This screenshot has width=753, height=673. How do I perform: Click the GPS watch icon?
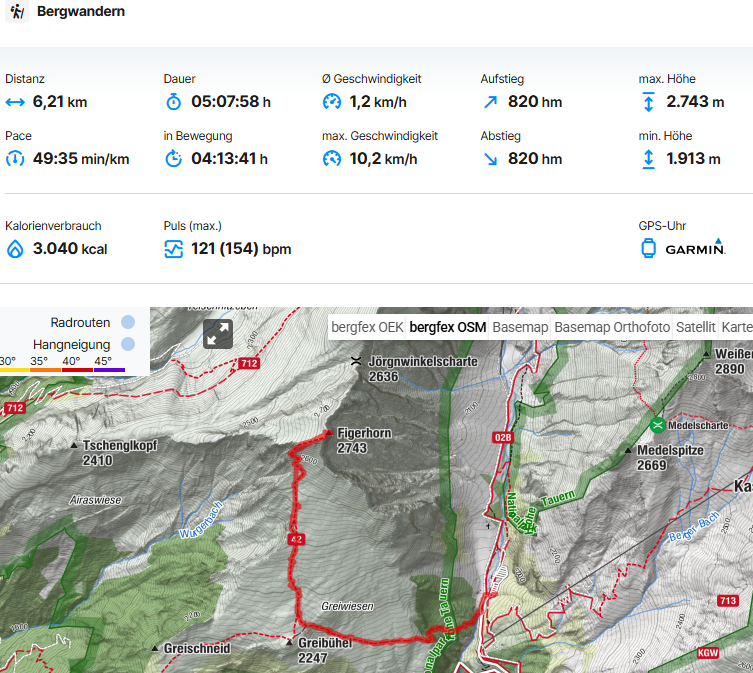coord(648,248)
